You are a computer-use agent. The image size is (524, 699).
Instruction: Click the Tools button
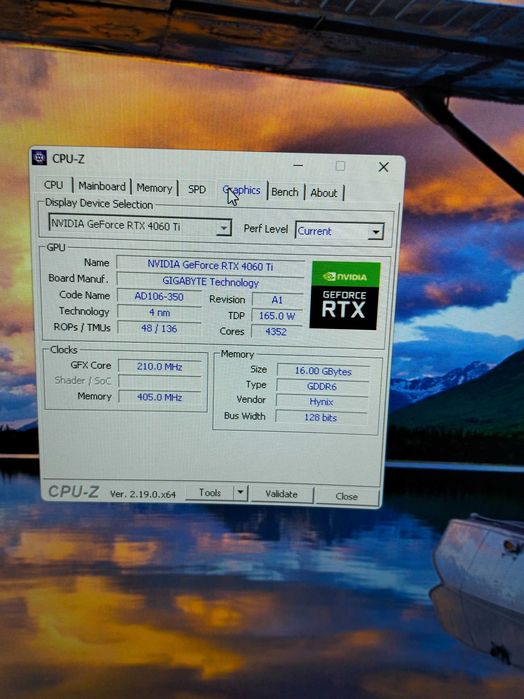210,493
